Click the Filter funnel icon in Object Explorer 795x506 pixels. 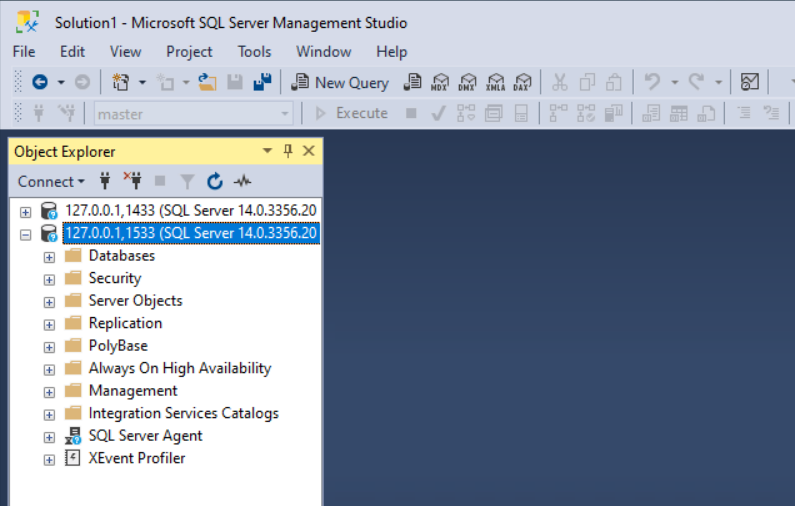pyautogui.click(x=187, y=181)
